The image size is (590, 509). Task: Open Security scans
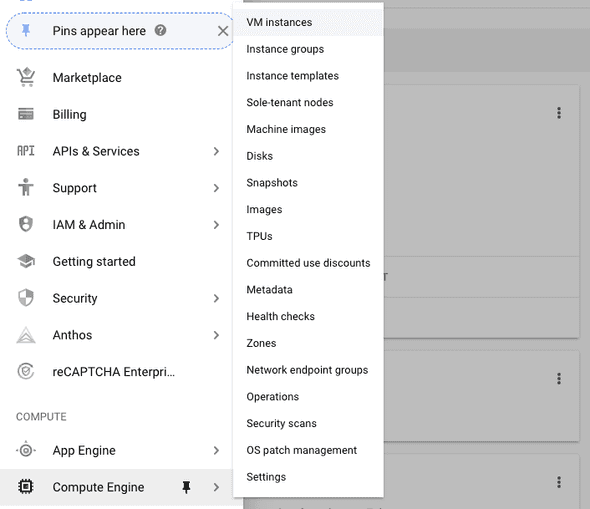(x=308, y=423)
